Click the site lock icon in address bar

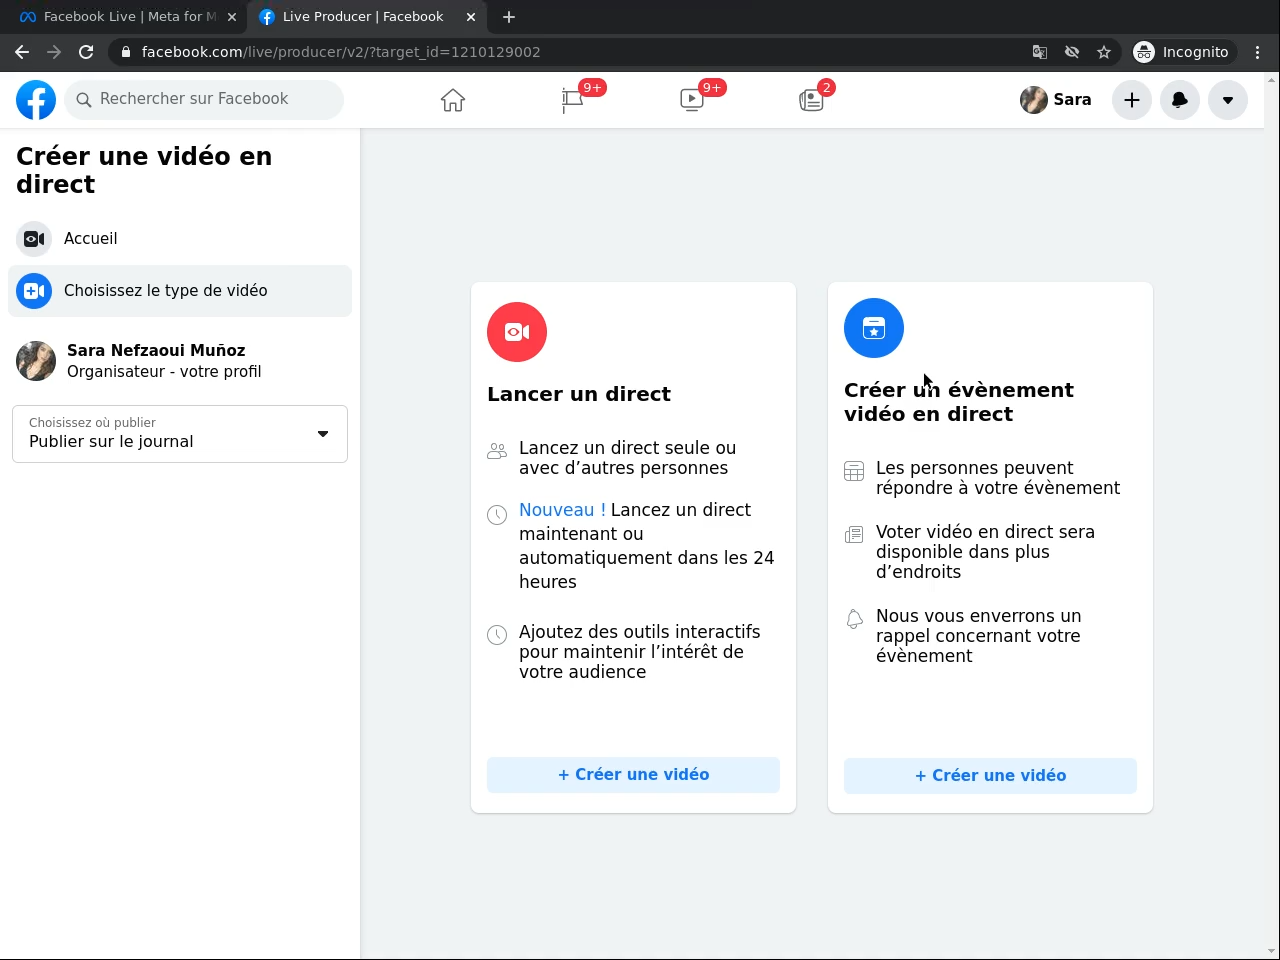coord(125,52)
